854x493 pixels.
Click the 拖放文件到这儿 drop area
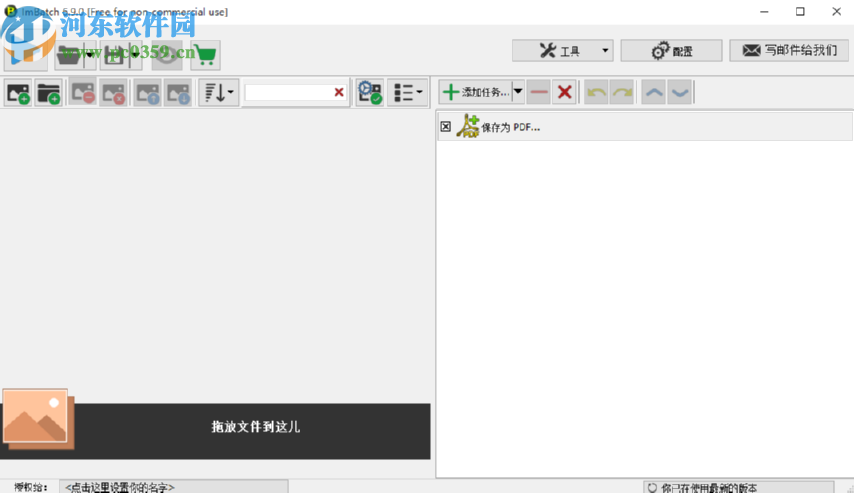[x=215, y=431]
